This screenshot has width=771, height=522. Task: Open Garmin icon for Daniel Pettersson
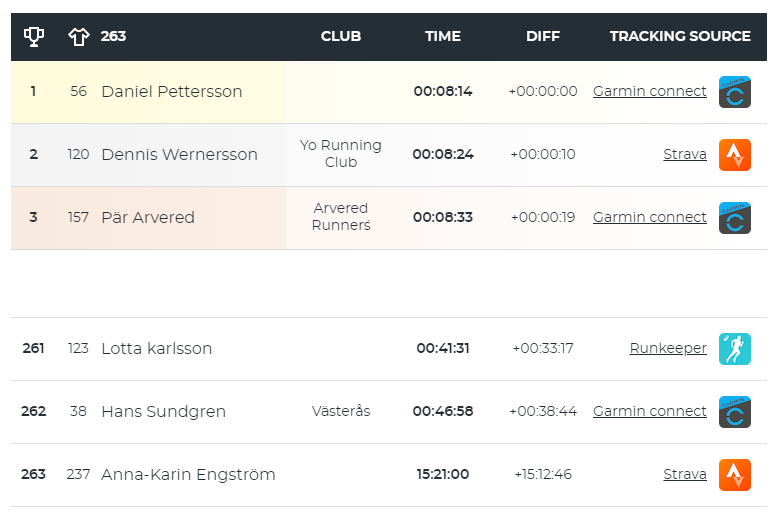[x=735, y=92]
